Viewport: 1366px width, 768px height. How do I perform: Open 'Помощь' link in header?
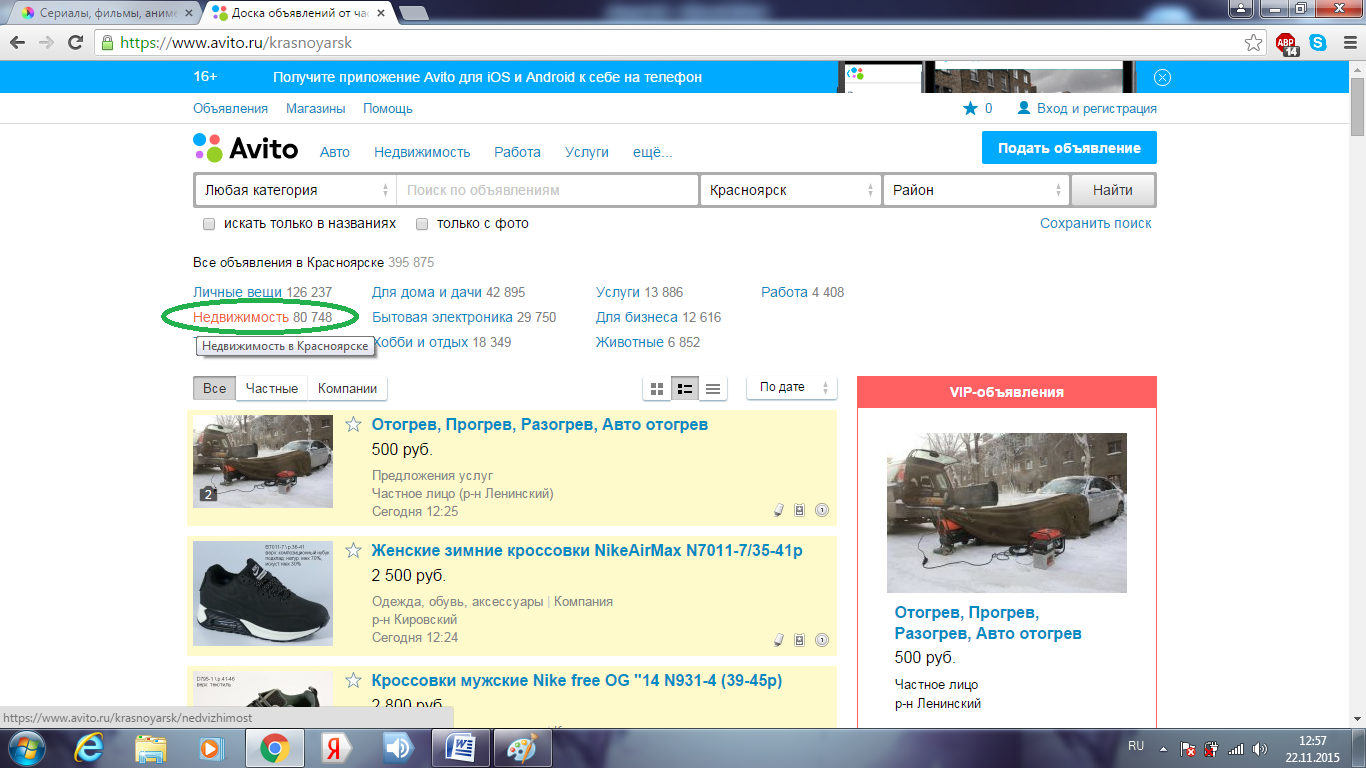click(x=388, y=108)
